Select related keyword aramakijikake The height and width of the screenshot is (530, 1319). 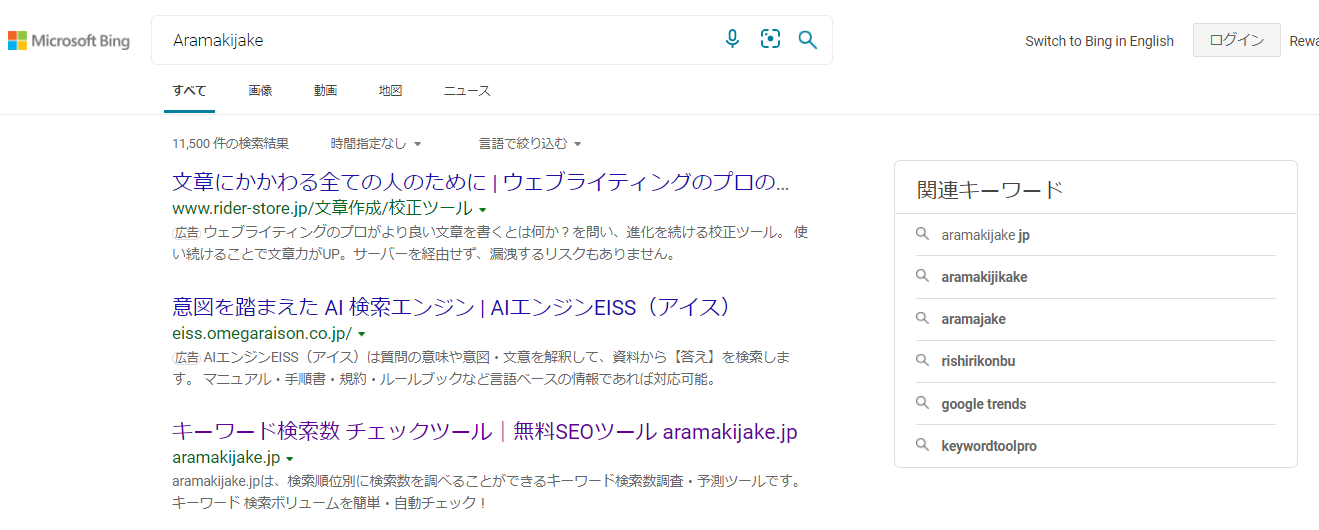(984, 277)
